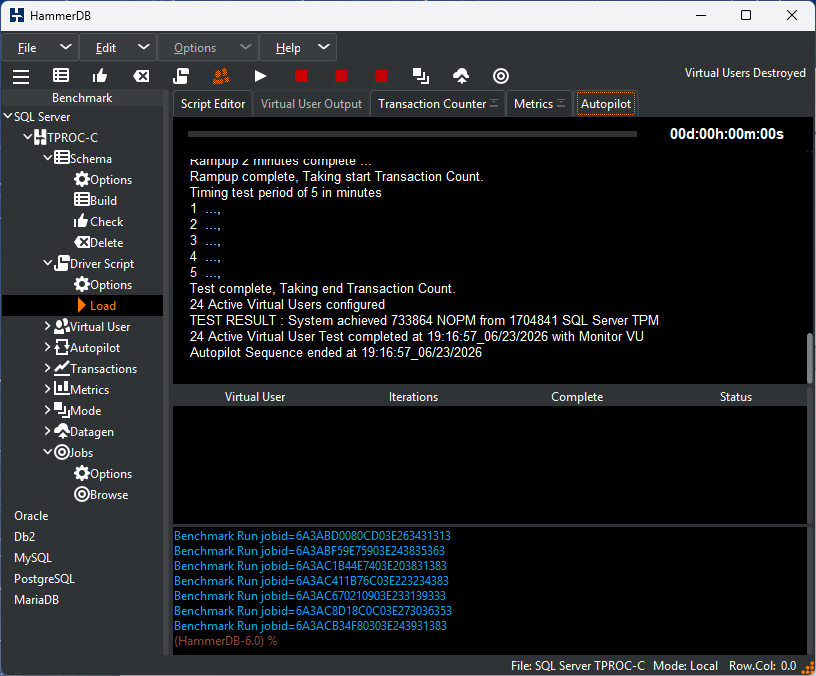The image size is (816, 676).
Task: Click the Run Virtual Users play icon
Action: coord(260,76)
